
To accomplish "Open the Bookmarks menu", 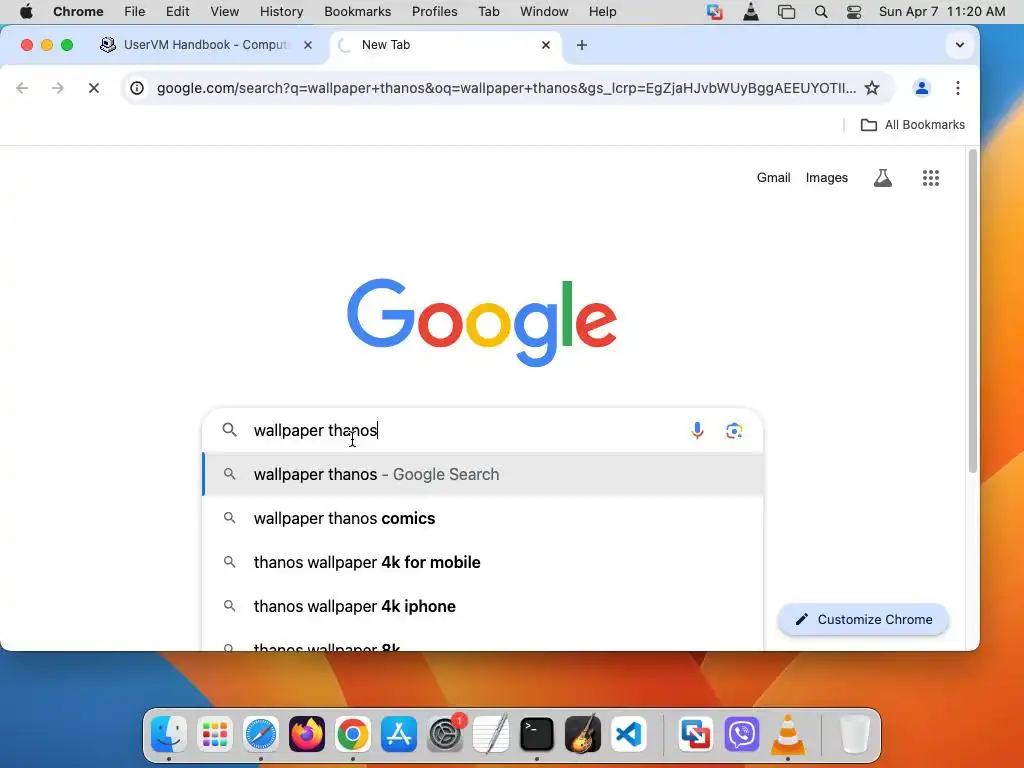I will click(357, 12).
